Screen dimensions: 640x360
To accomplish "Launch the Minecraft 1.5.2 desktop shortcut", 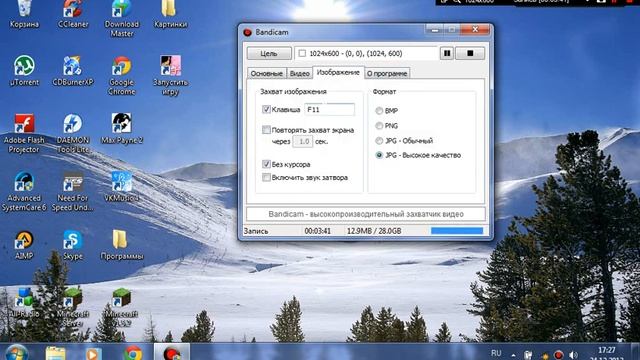I will [122, 307].
